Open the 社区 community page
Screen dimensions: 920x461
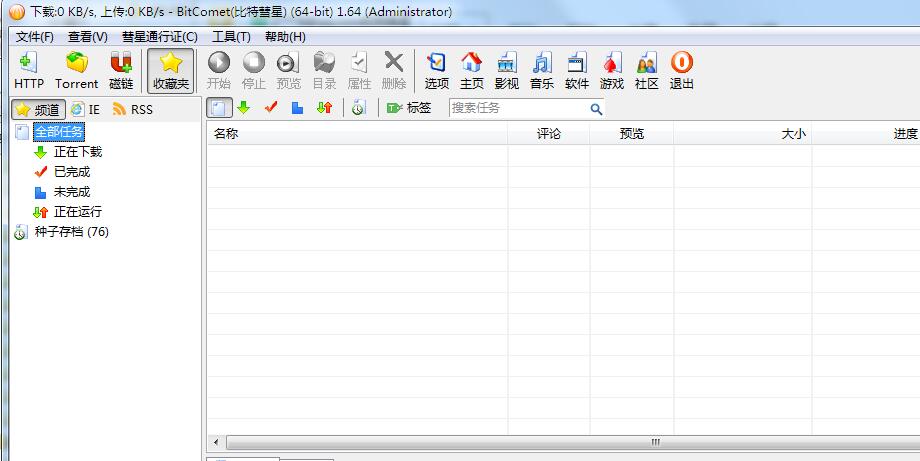647,71
